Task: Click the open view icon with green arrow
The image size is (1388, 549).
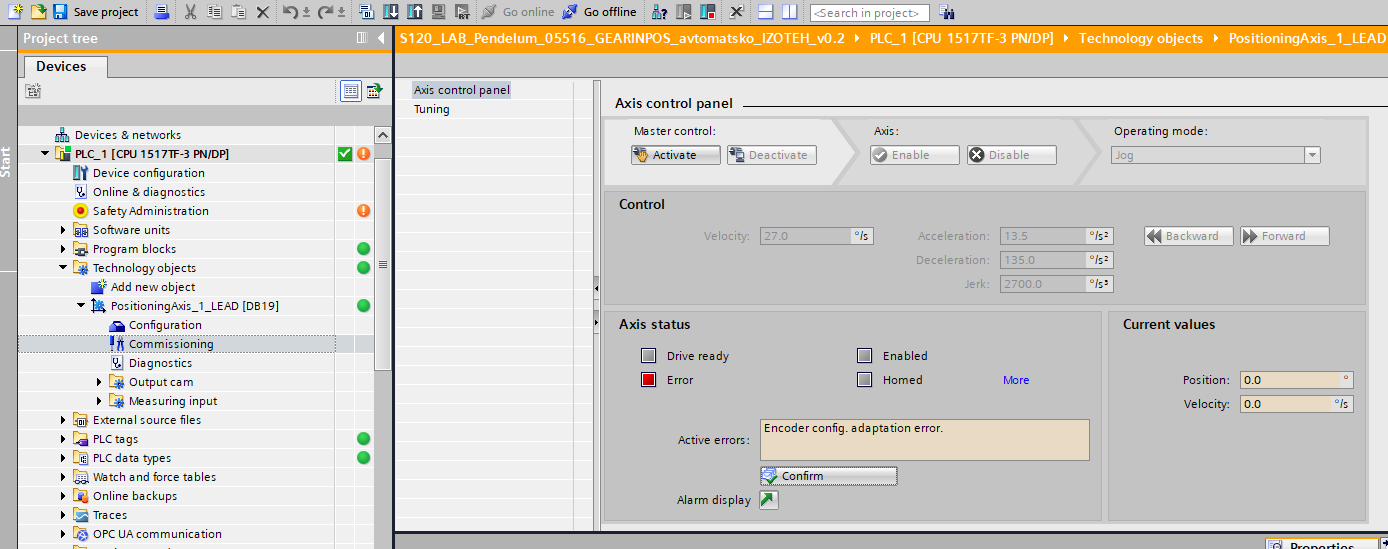Action: 374,91
